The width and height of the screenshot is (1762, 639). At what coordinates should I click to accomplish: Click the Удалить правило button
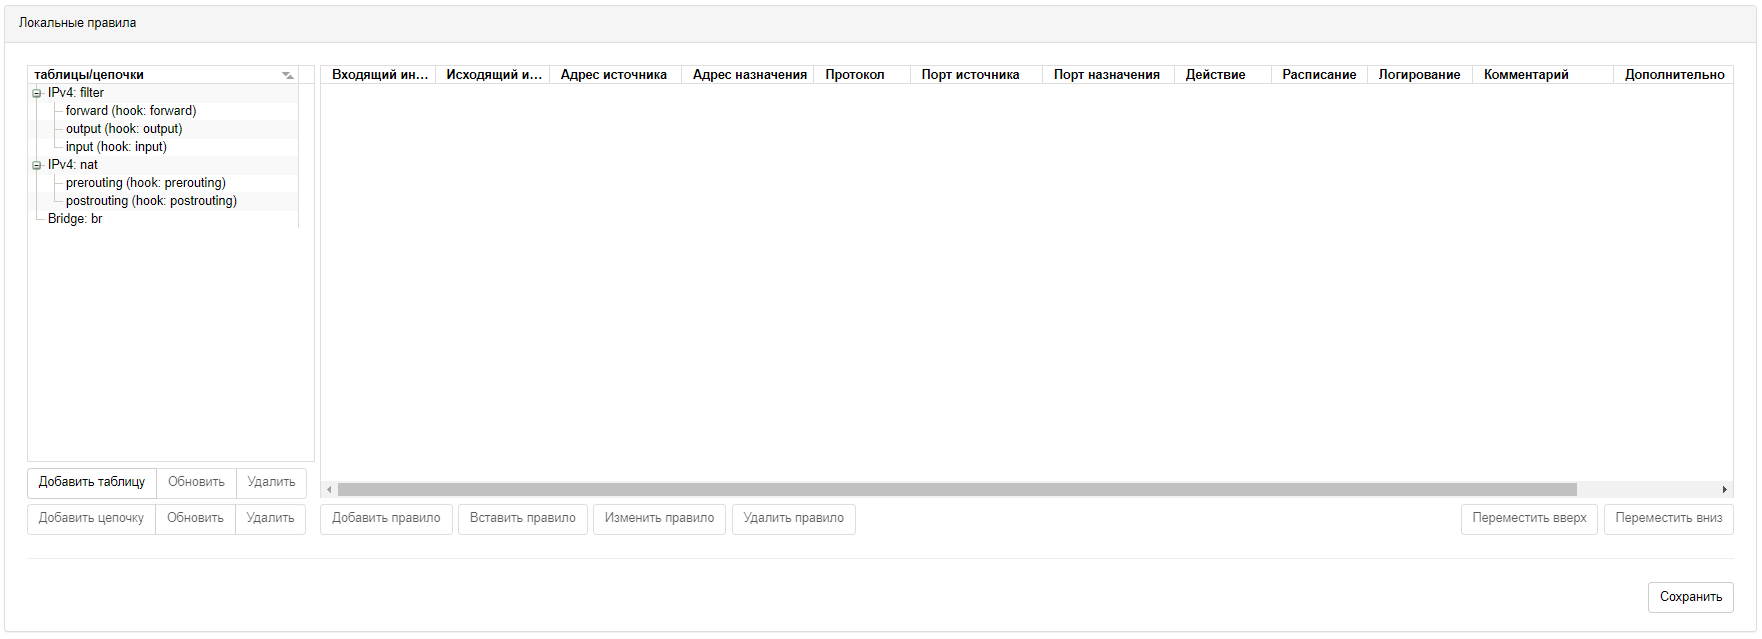coord(793,518)
